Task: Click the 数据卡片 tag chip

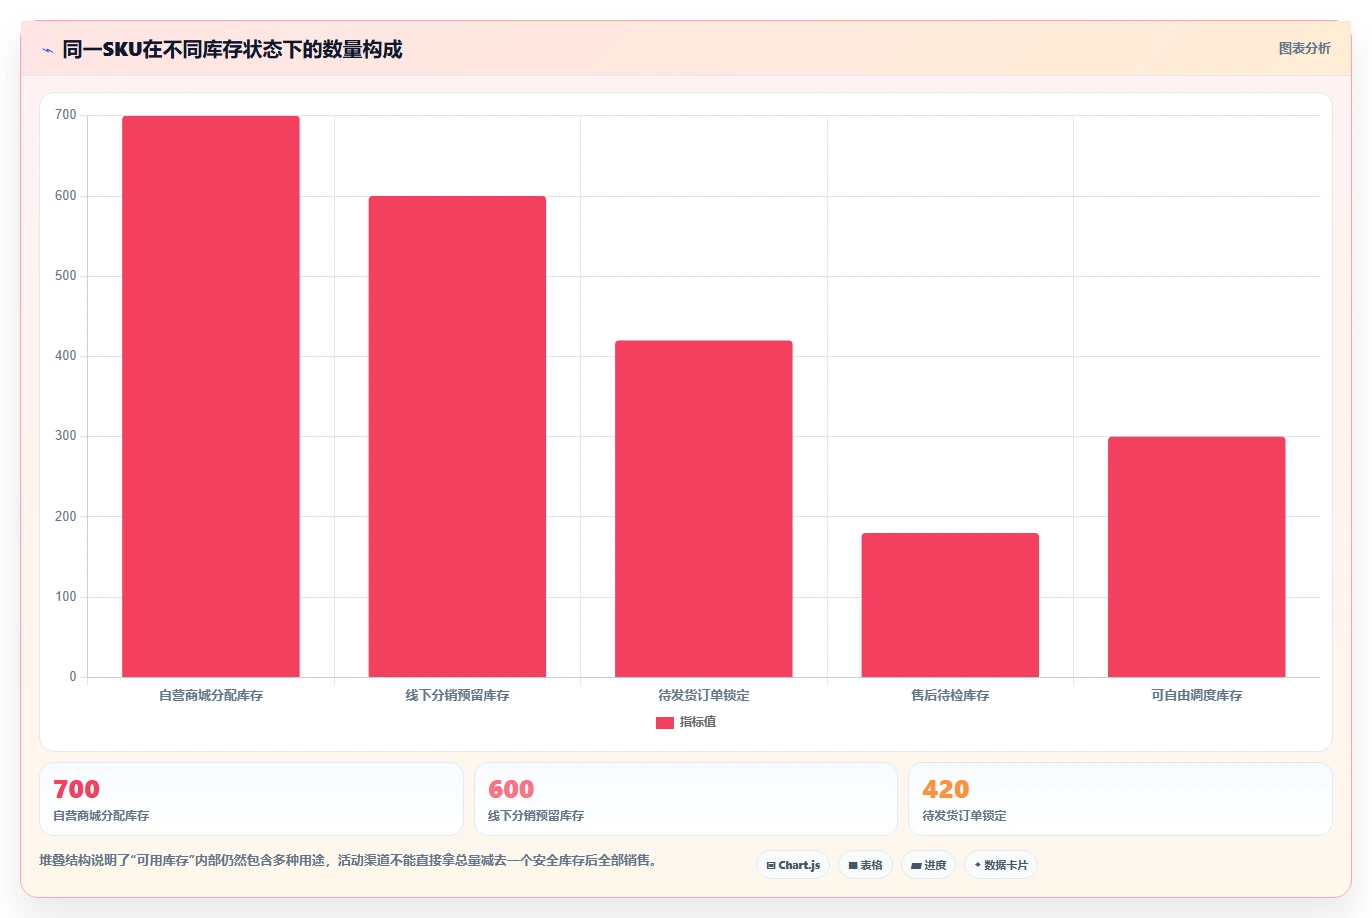Action: 1001,865
